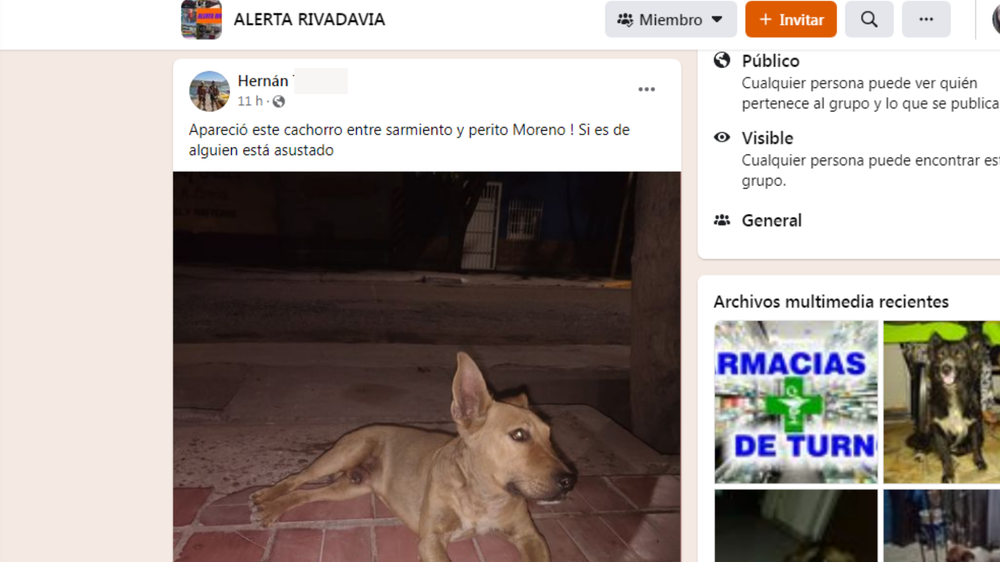Open Hernán's profile name link

click(263, 81)
